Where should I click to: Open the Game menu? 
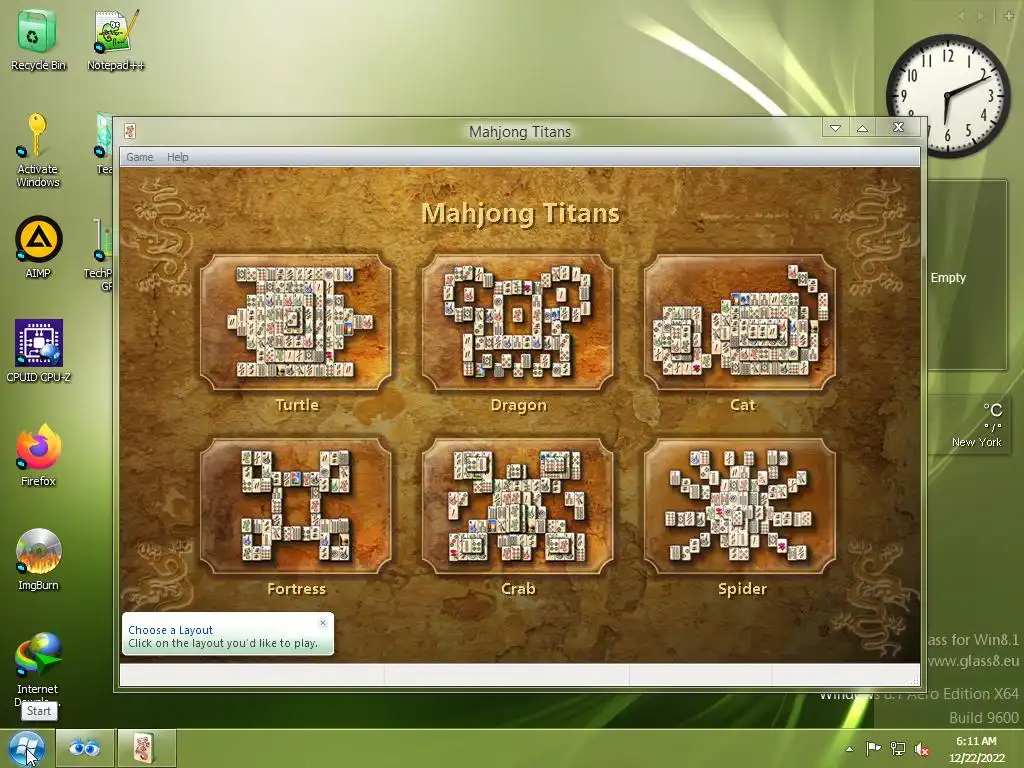pyautogui.click(x=140, y=157)
